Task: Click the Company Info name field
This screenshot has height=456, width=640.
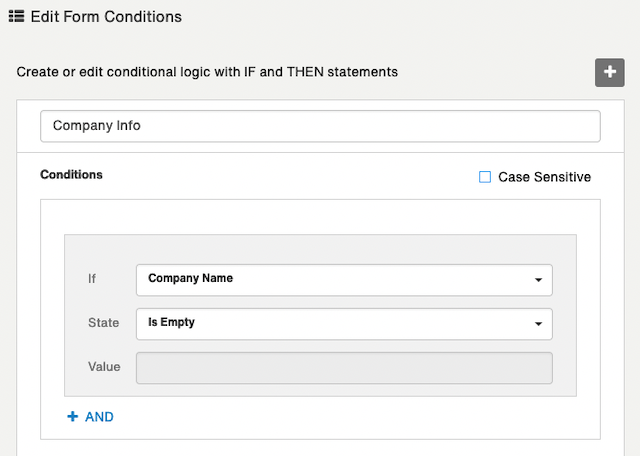Action: click(320, 126)
